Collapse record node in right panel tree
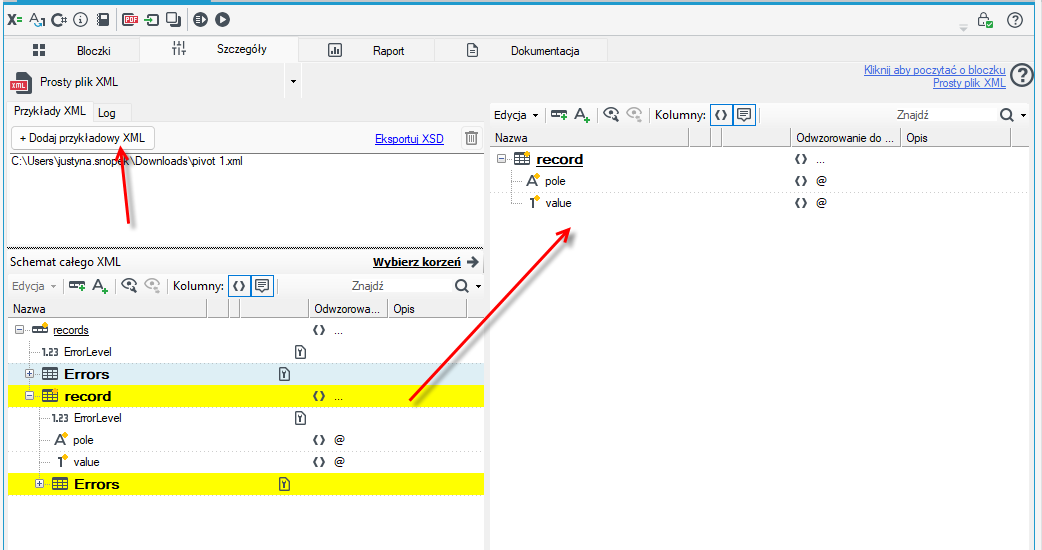1042x550 pixels. [501, 159]
